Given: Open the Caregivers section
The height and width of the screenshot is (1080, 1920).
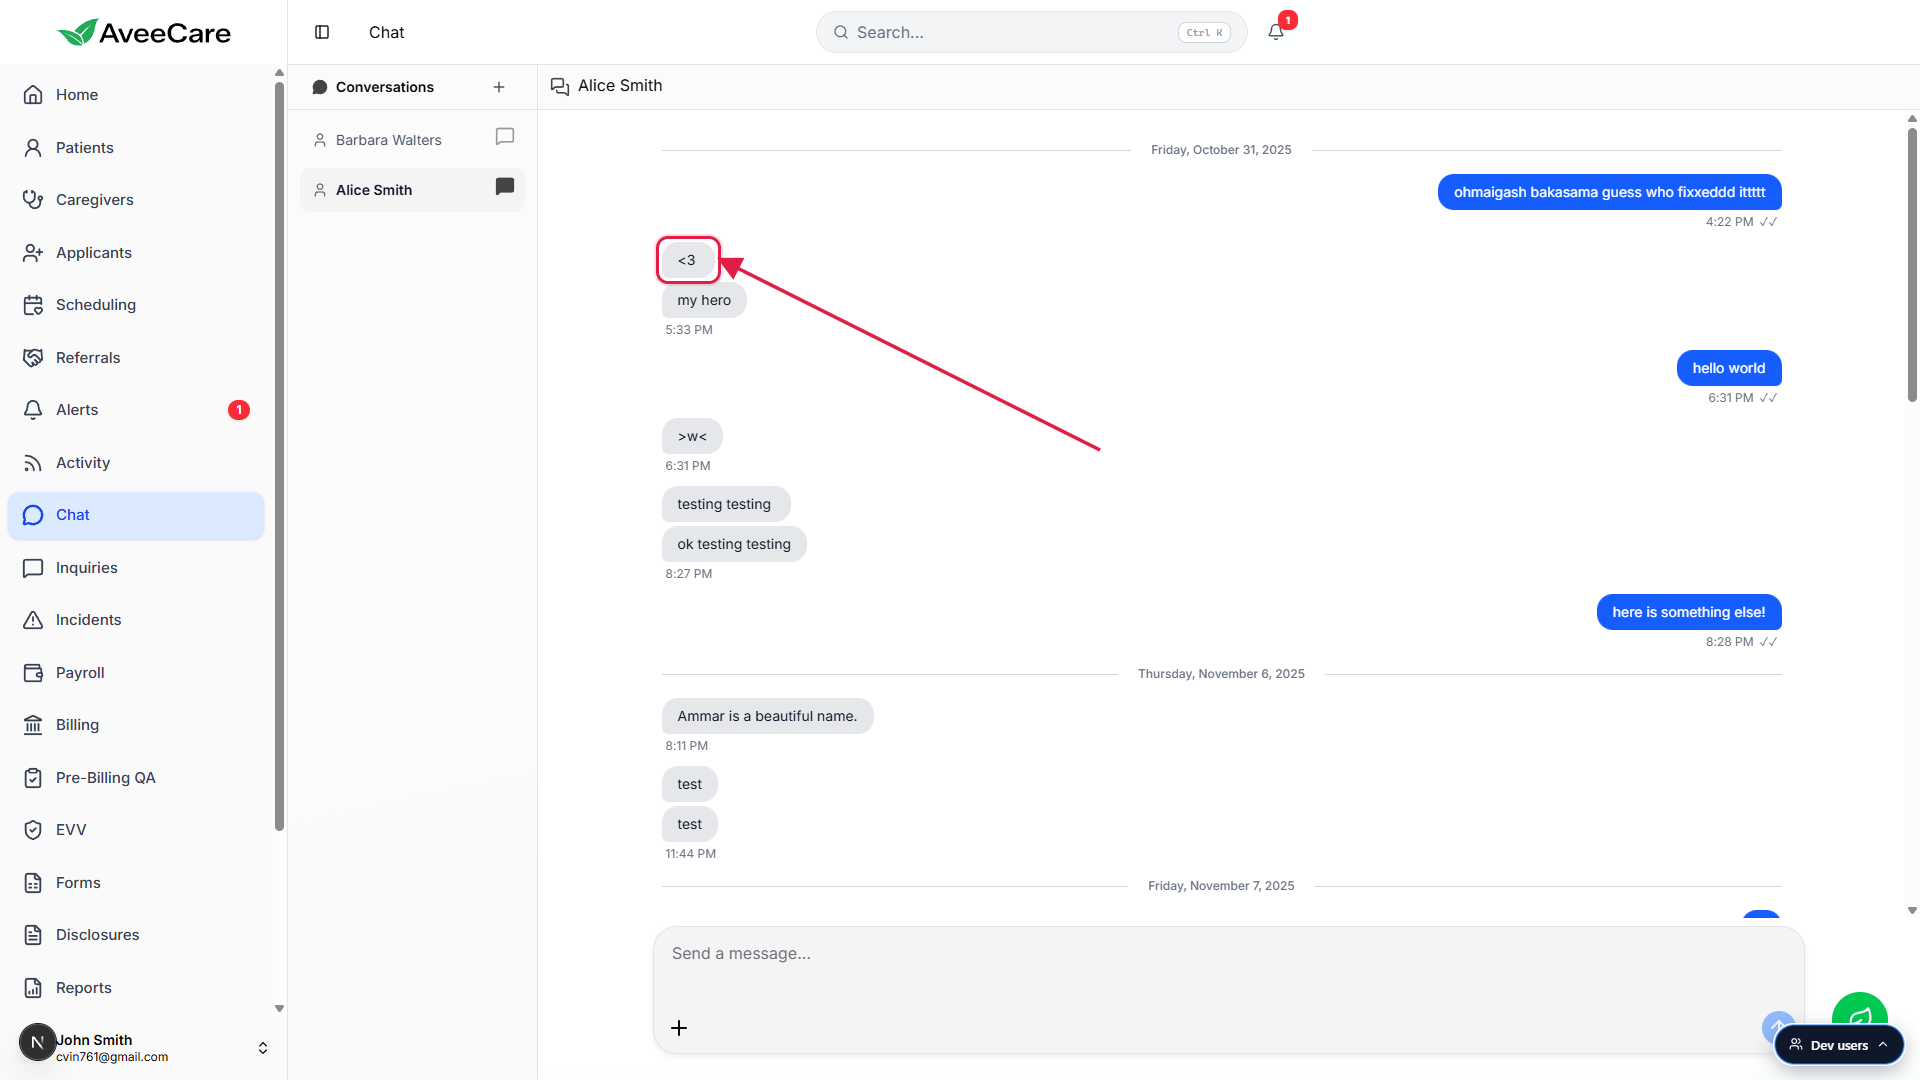Looking at the screenshot, I should pyautogui.click(x=136, y=200).
